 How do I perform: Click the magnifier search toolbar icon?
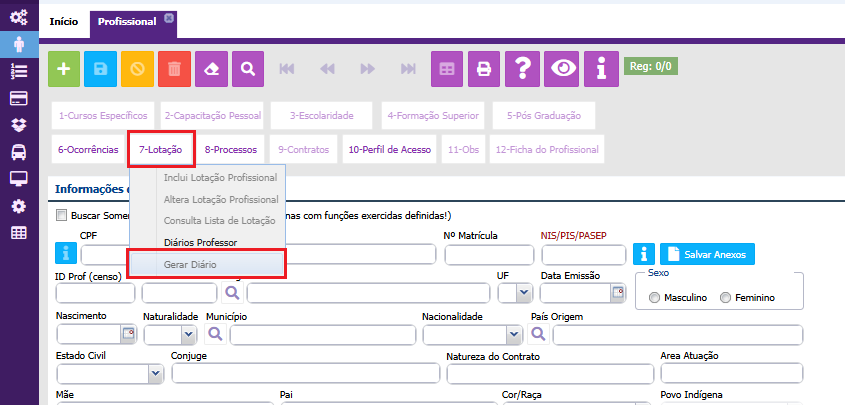[247, 69]
